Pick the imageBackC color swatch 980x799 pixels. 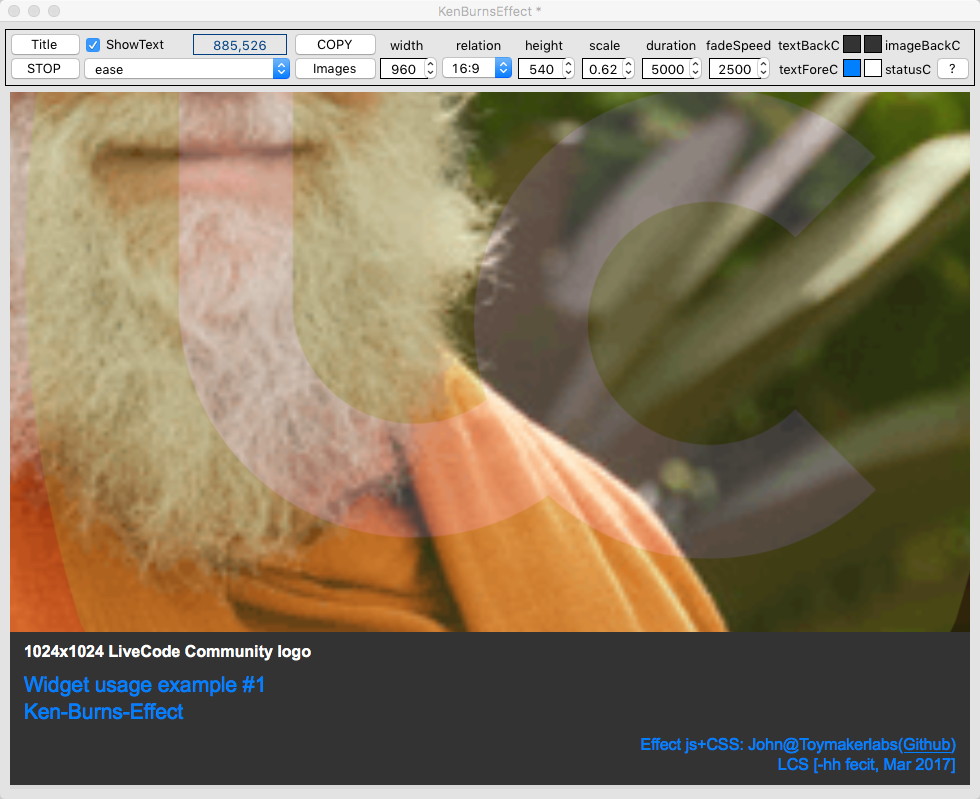click(873, 45)
